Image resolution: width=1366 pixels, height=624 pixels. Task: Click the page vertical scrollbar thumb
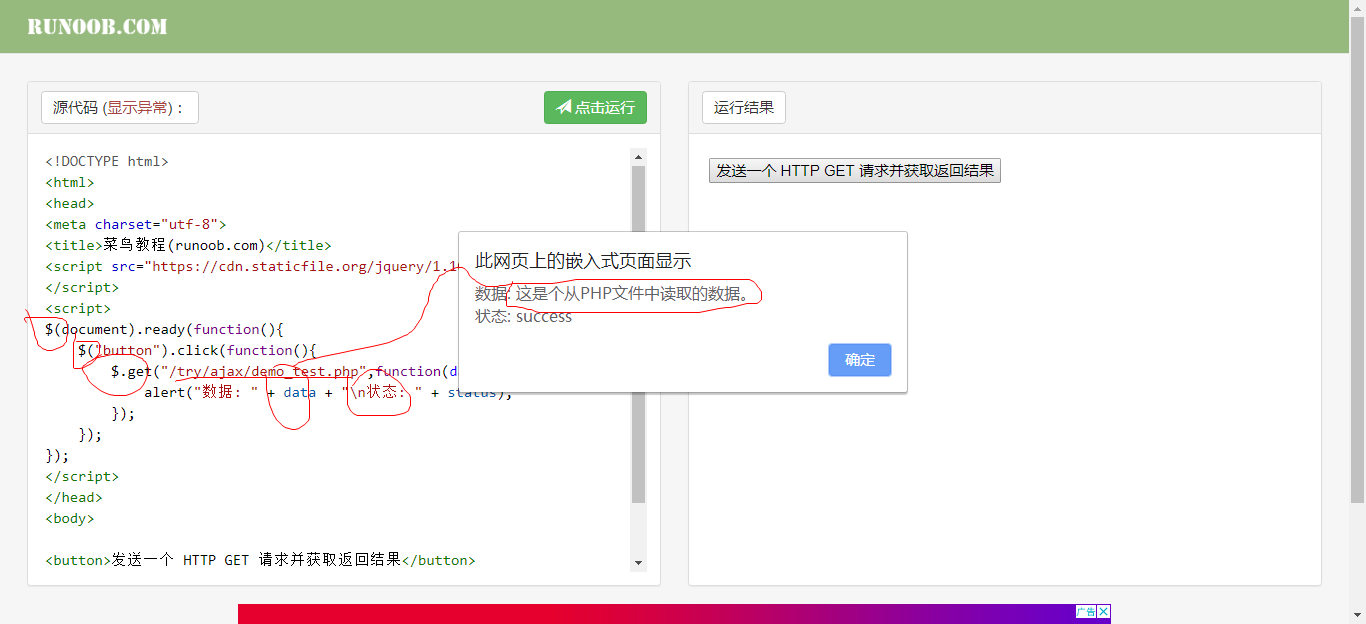(x=1357, y=260)
